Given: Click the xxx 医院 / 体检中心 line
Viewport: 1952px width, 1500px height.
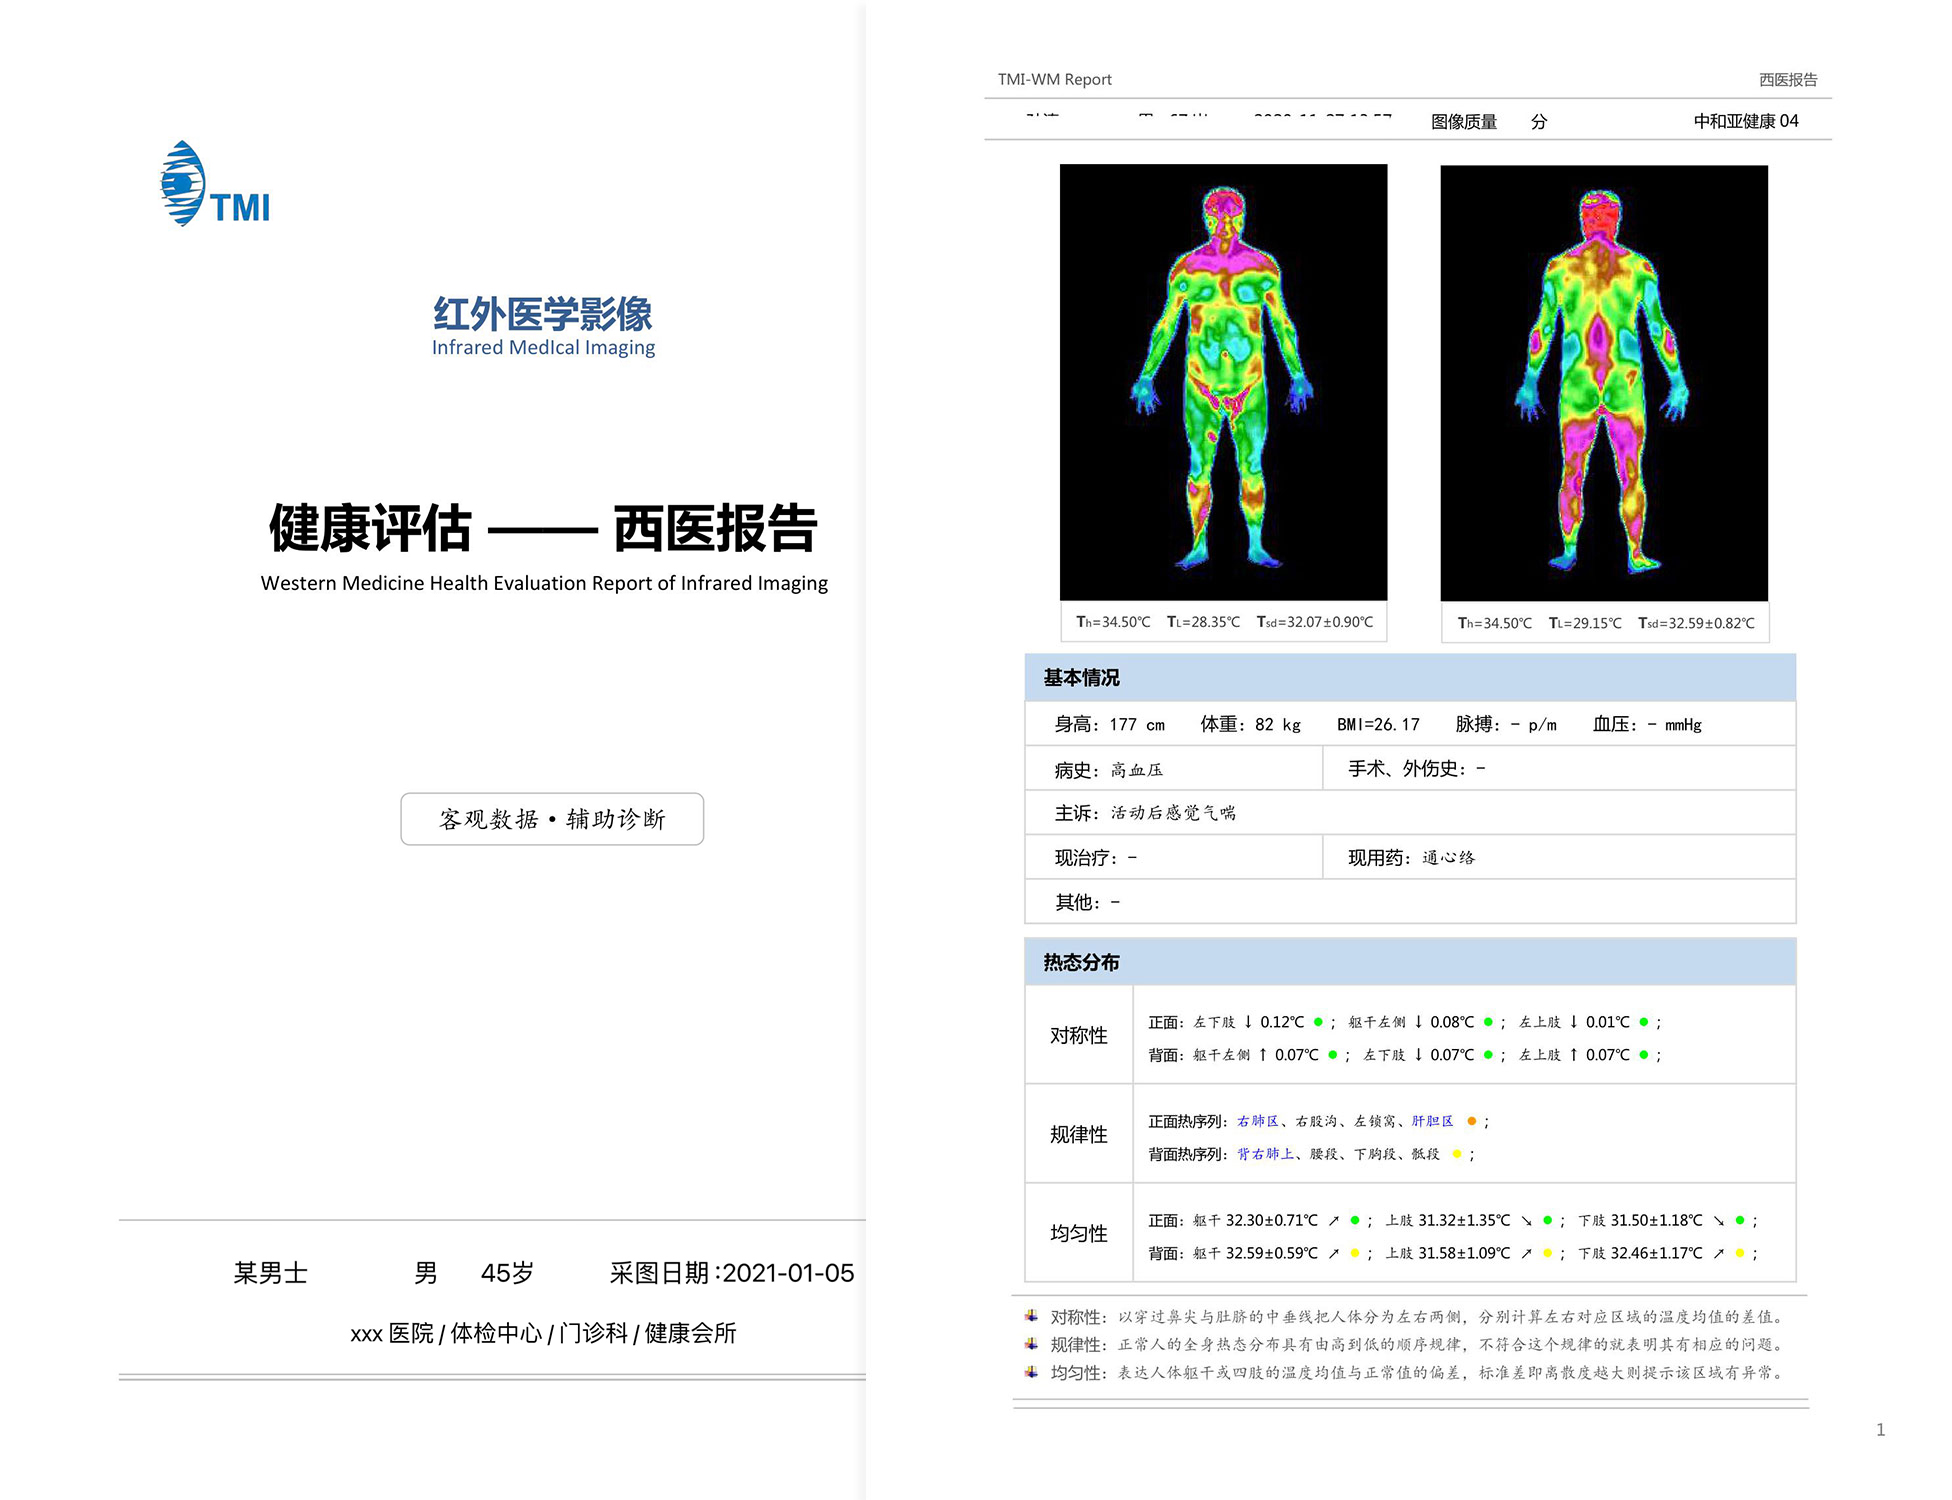Looking at the screenshot, I should point(543,1333).
